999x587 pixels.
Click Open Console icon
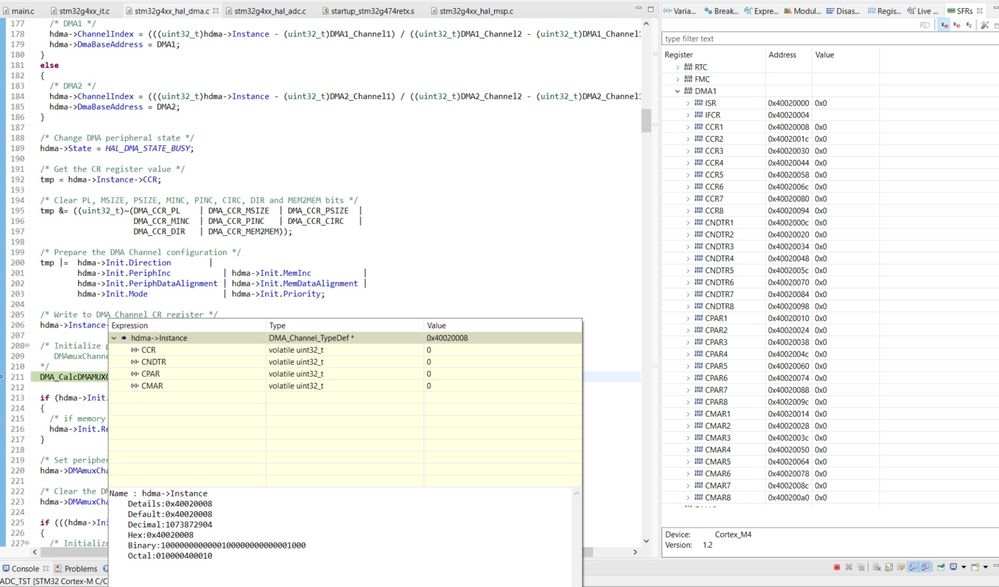tap(975, 567)
